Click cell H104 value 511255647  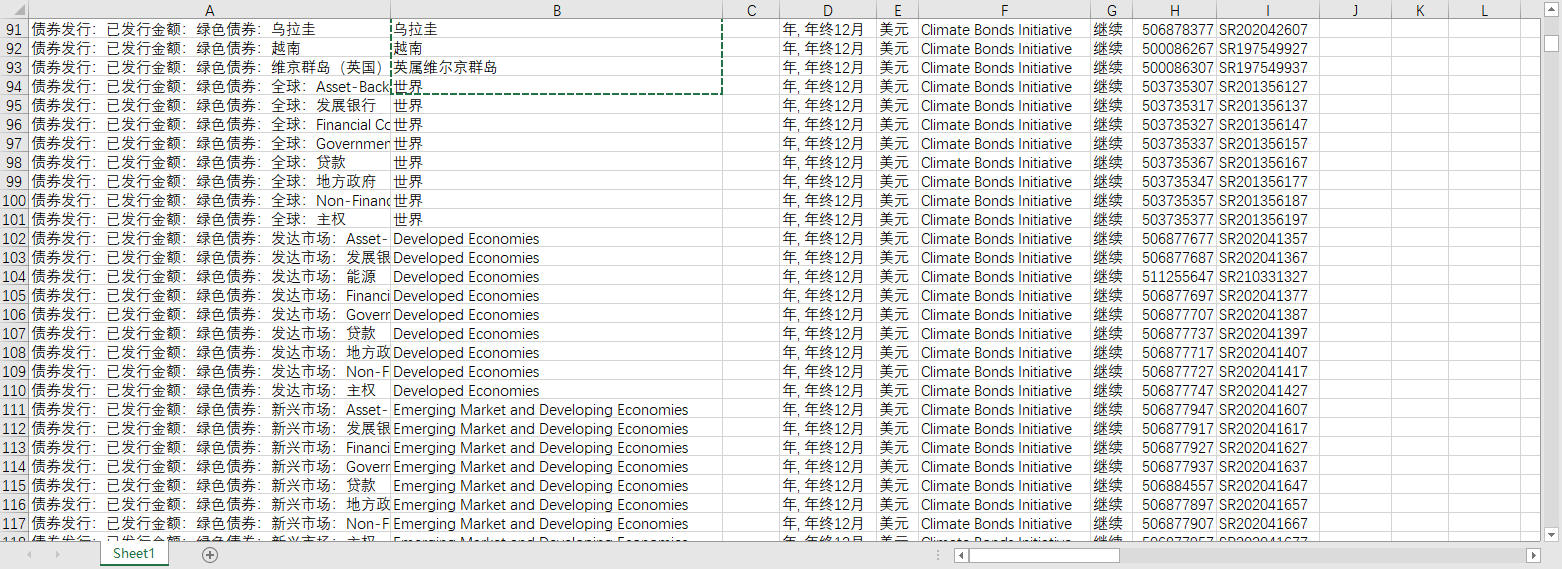[x=1174, y=277]
